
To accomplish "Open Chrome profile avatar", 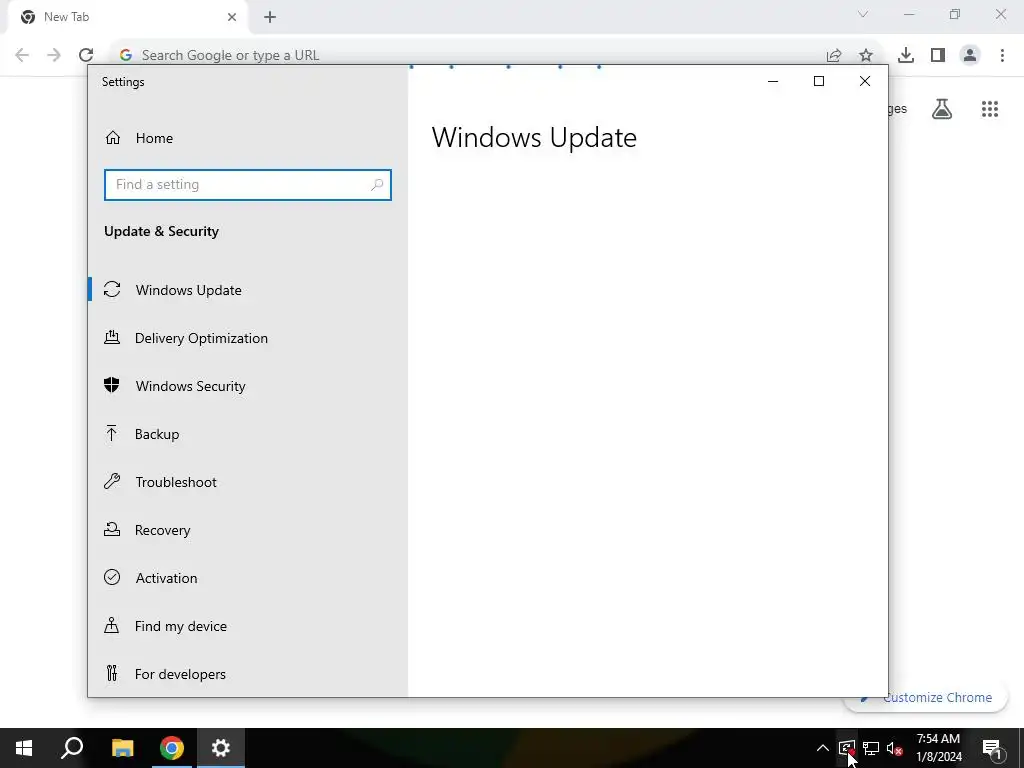I will pos(970,55).
